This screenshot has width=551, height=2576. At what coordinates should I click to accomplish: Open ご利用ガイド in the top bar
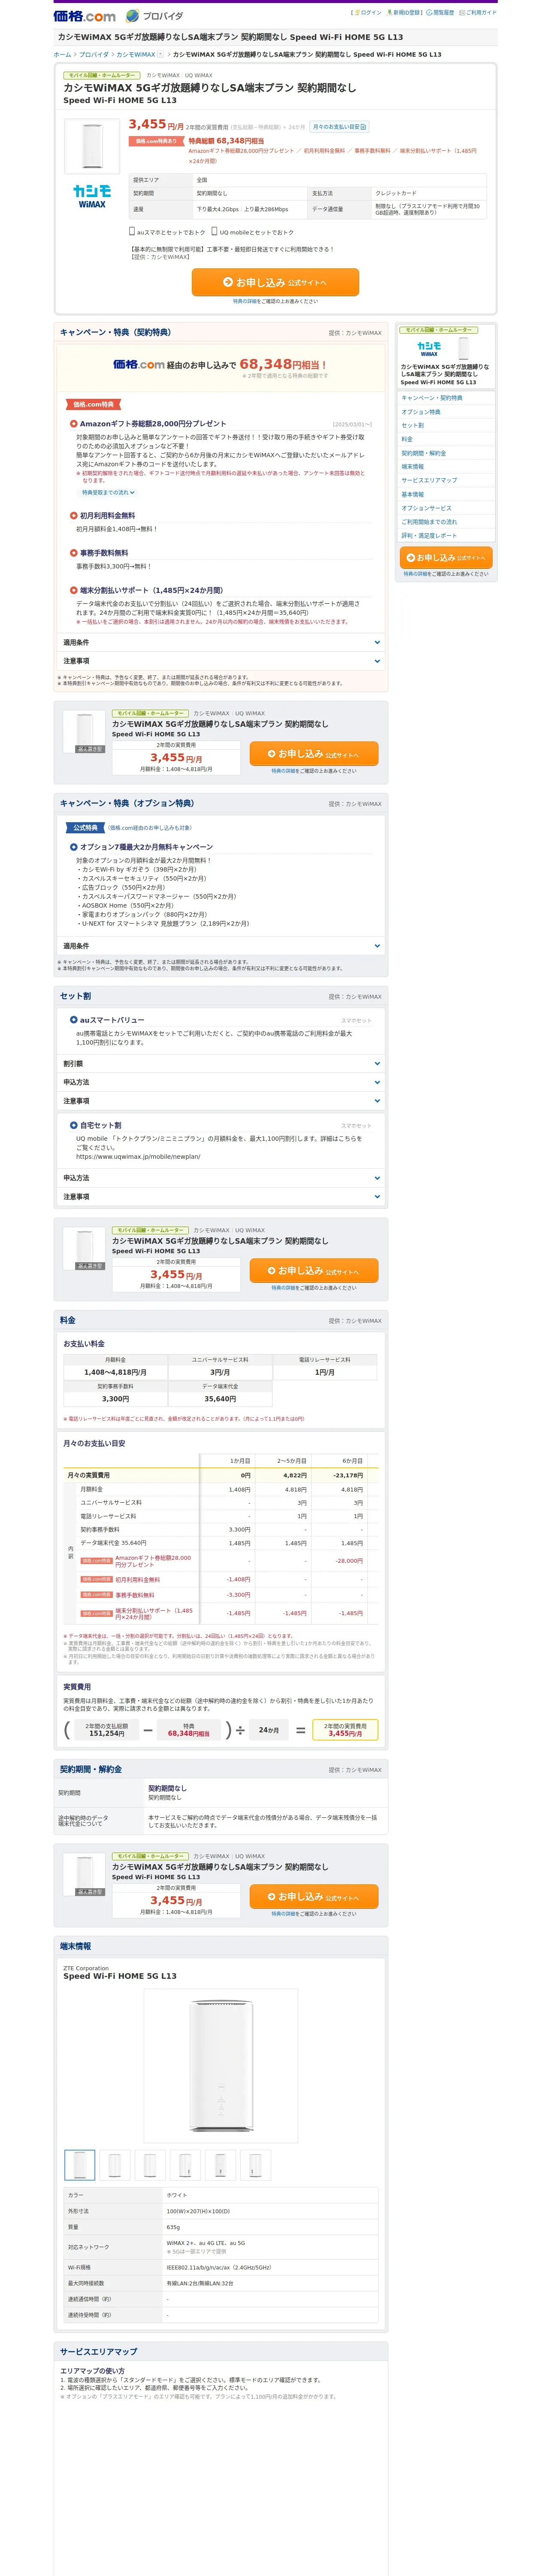pos(478,13)
